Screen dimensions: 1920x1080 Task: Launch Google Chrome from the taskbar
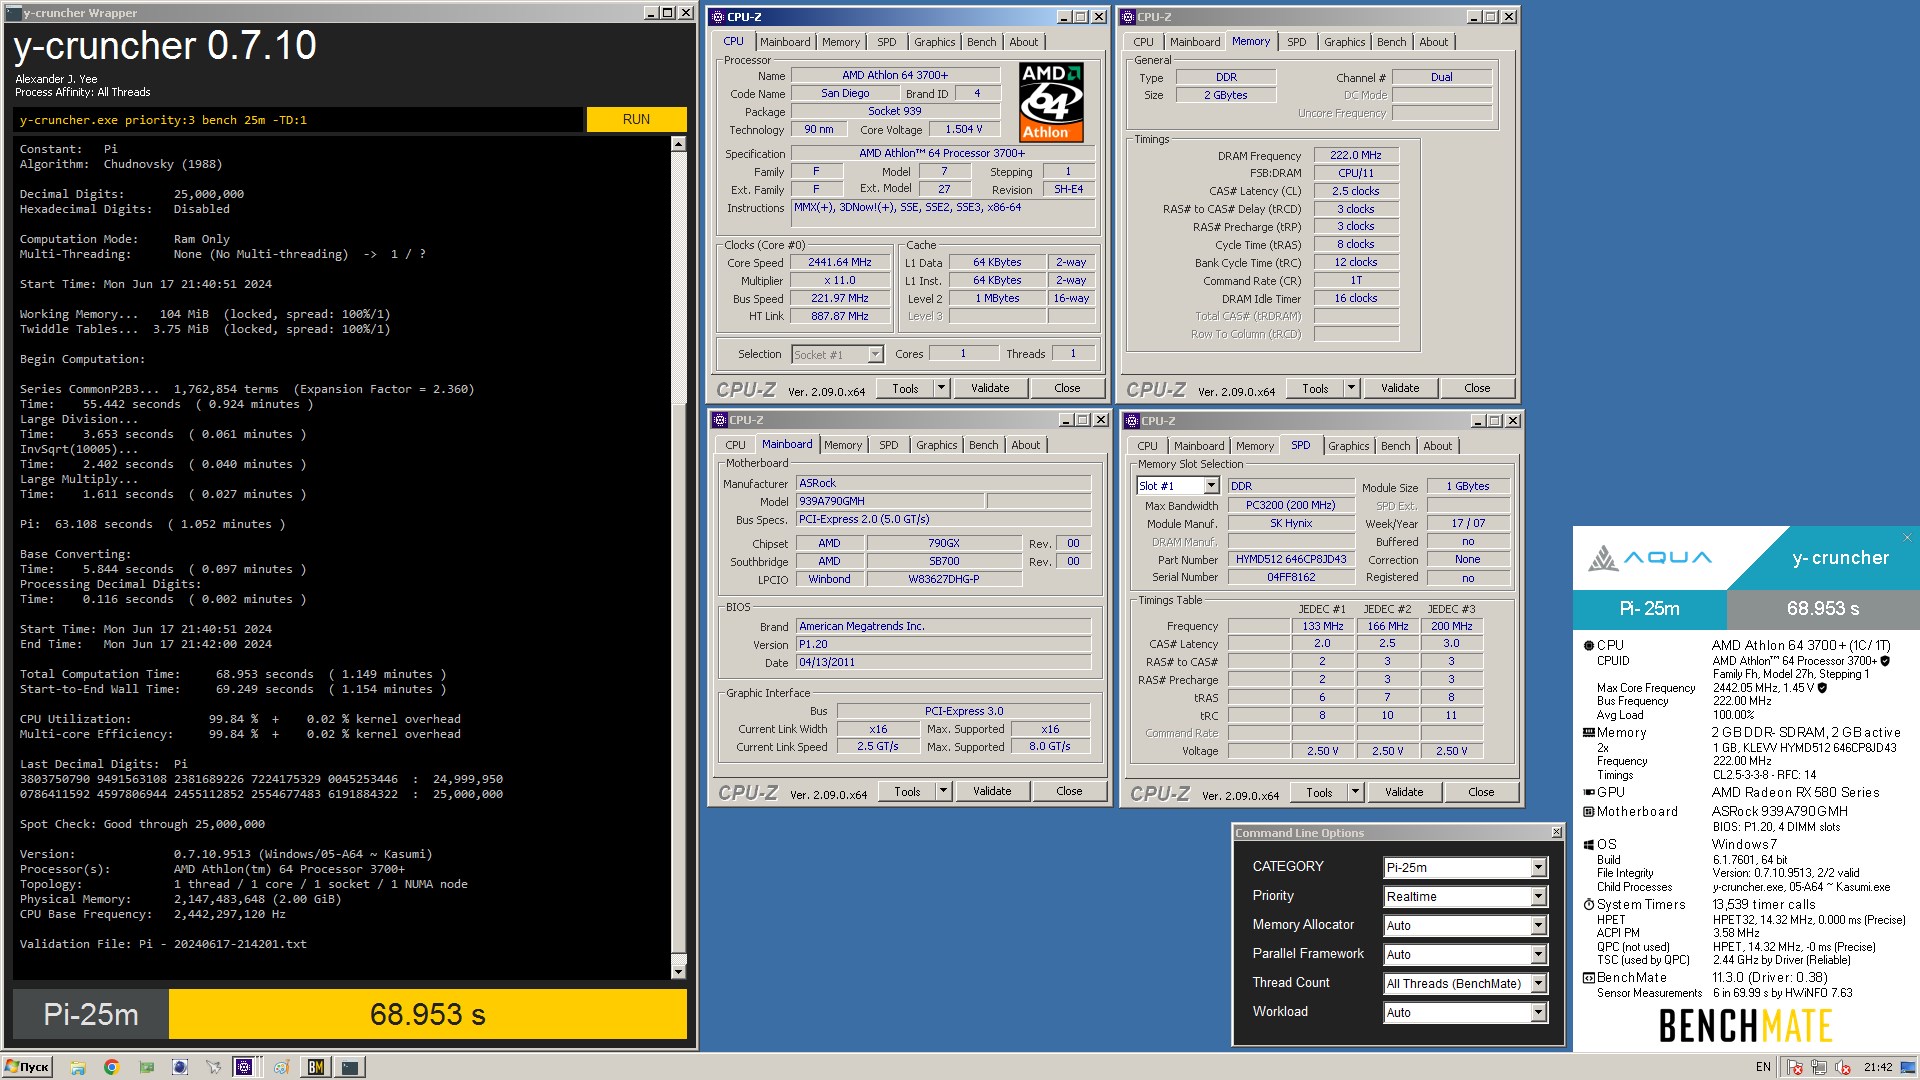click(111, 1067)
